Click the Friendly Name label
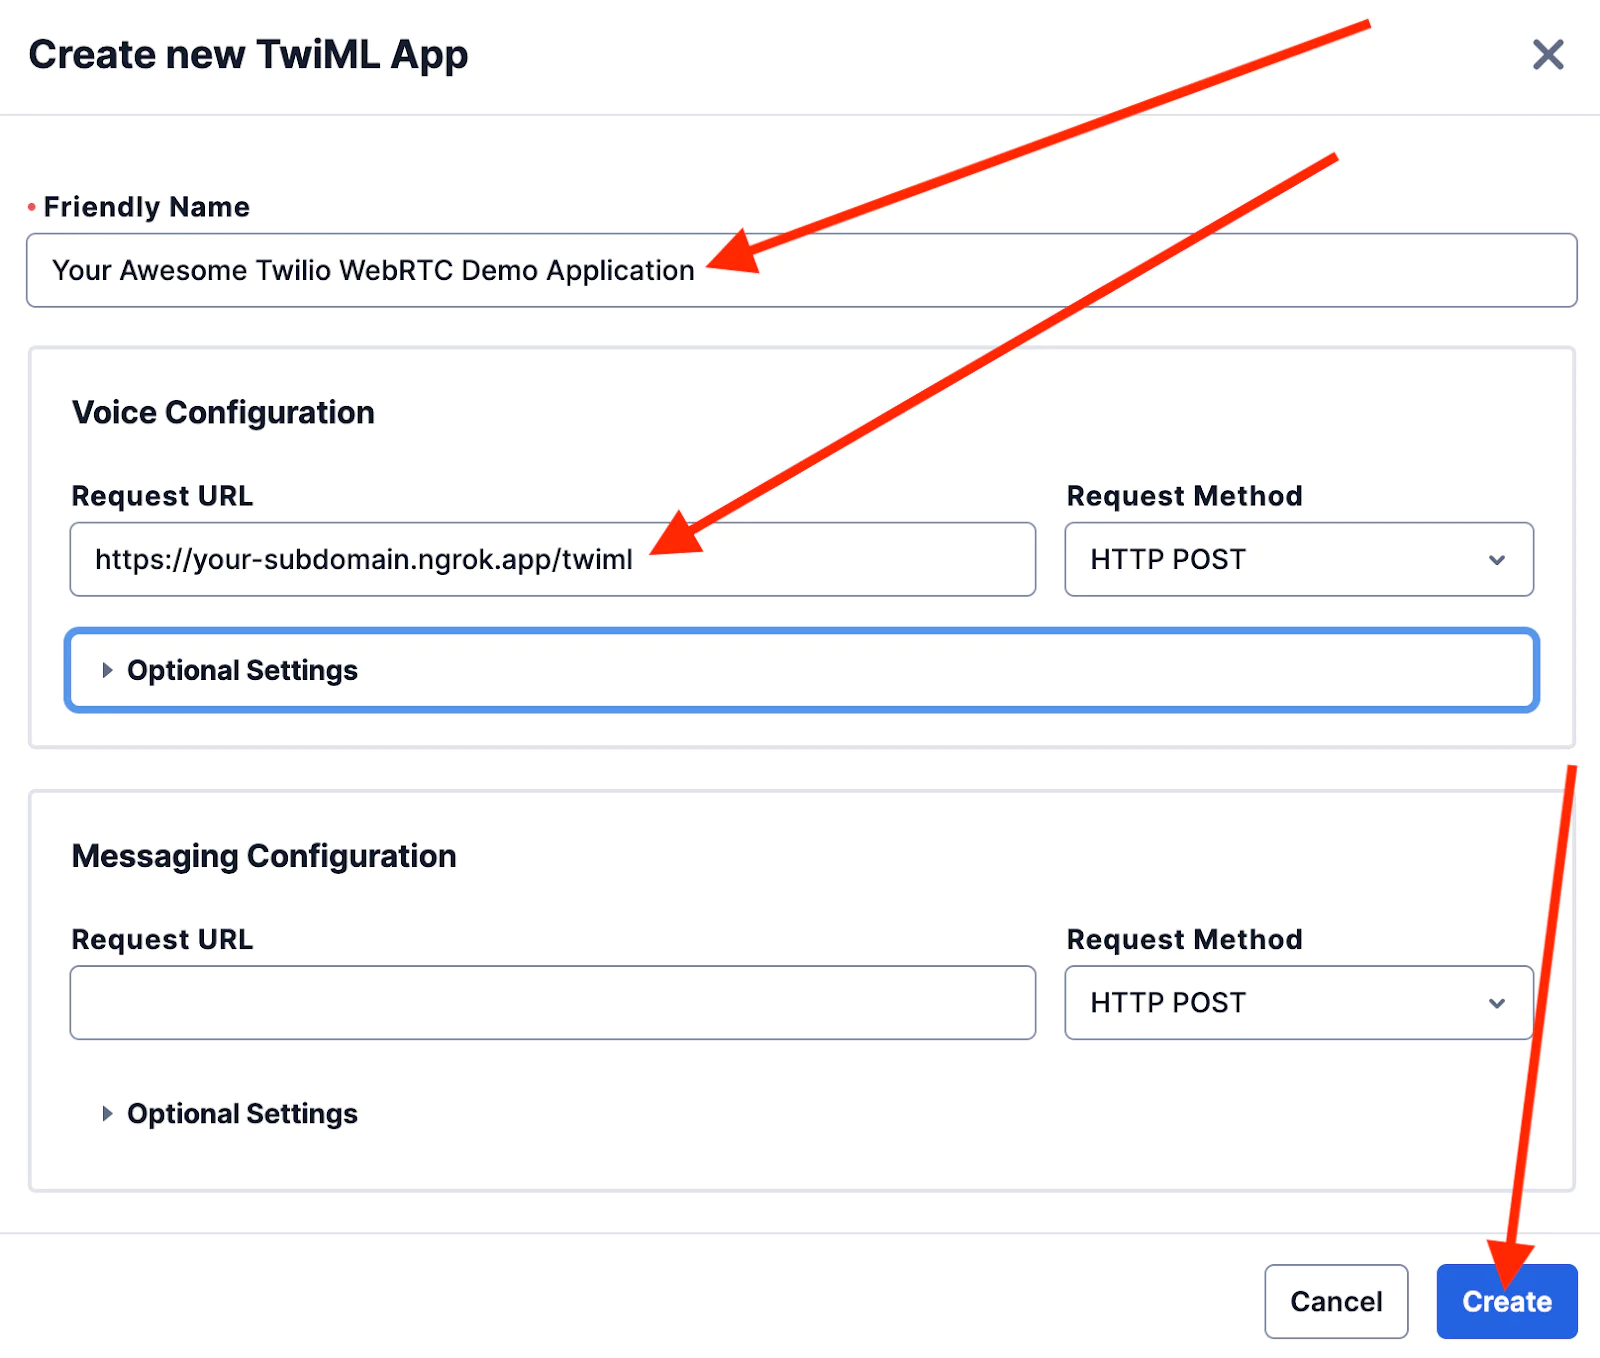The width and height of the screenshot is (1600, 1358). point(146,207)
